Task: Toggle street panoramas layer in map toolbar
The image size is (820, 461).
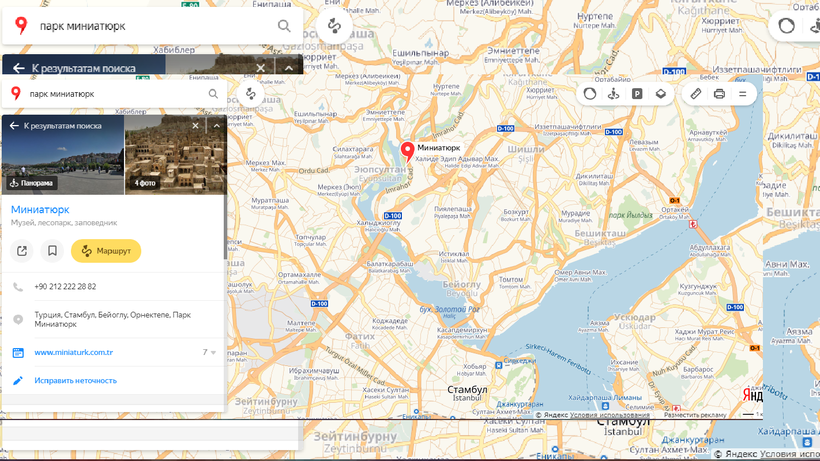Action: pos(613,94)
